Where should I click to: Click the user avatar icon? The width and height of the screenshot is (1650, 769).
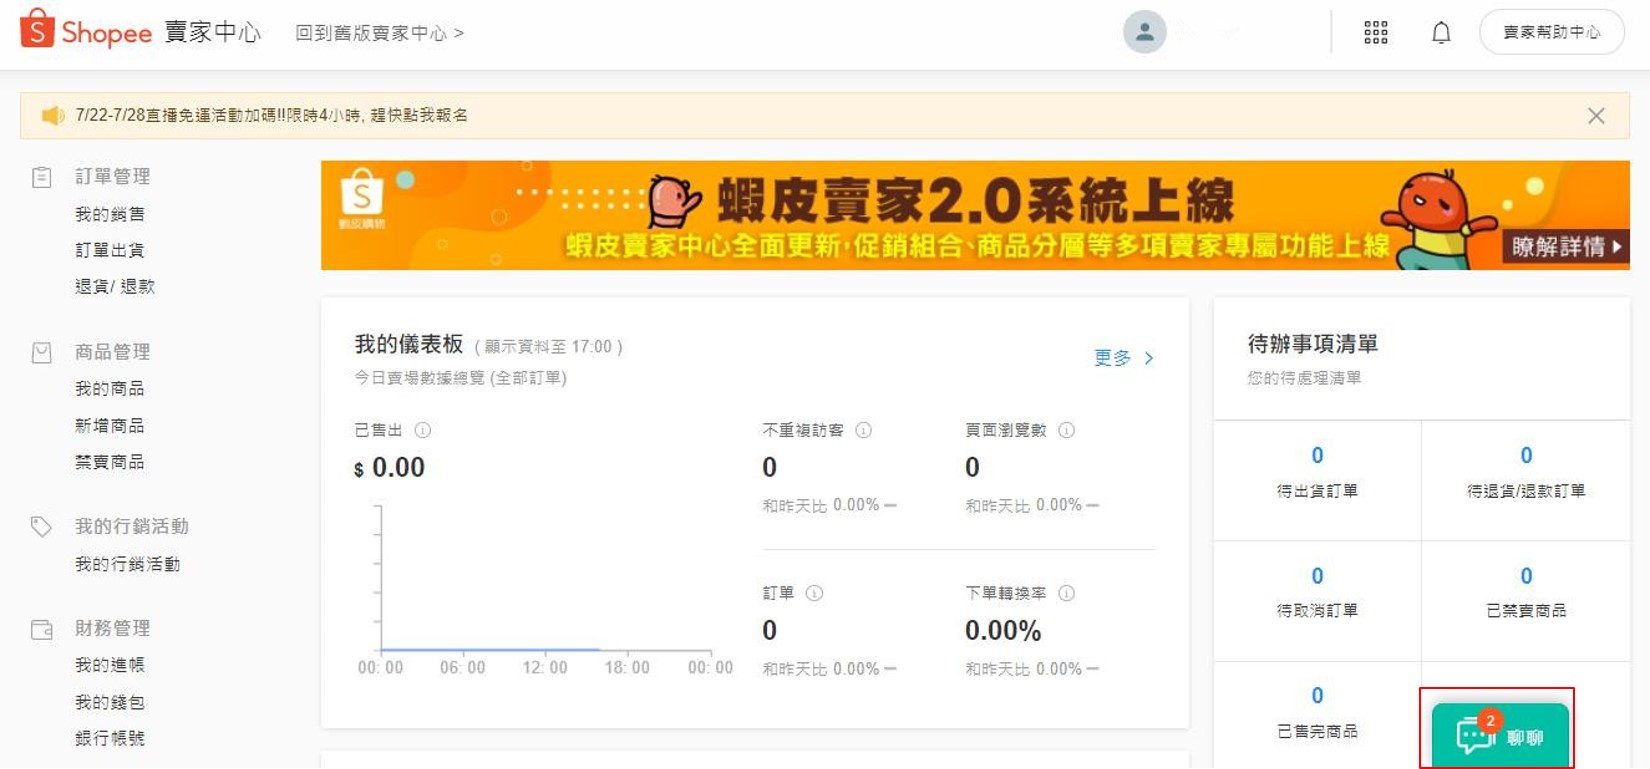pos(1144,32)
